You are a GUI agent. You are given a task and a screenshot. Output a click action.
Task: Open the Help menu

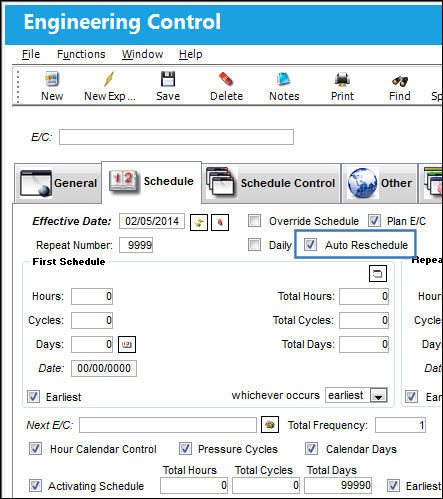pos(190,54)
